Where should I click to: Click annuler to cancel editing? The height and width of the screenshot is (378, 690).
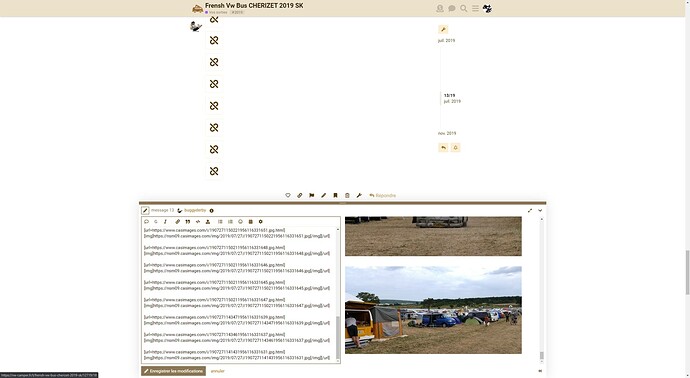217,371
